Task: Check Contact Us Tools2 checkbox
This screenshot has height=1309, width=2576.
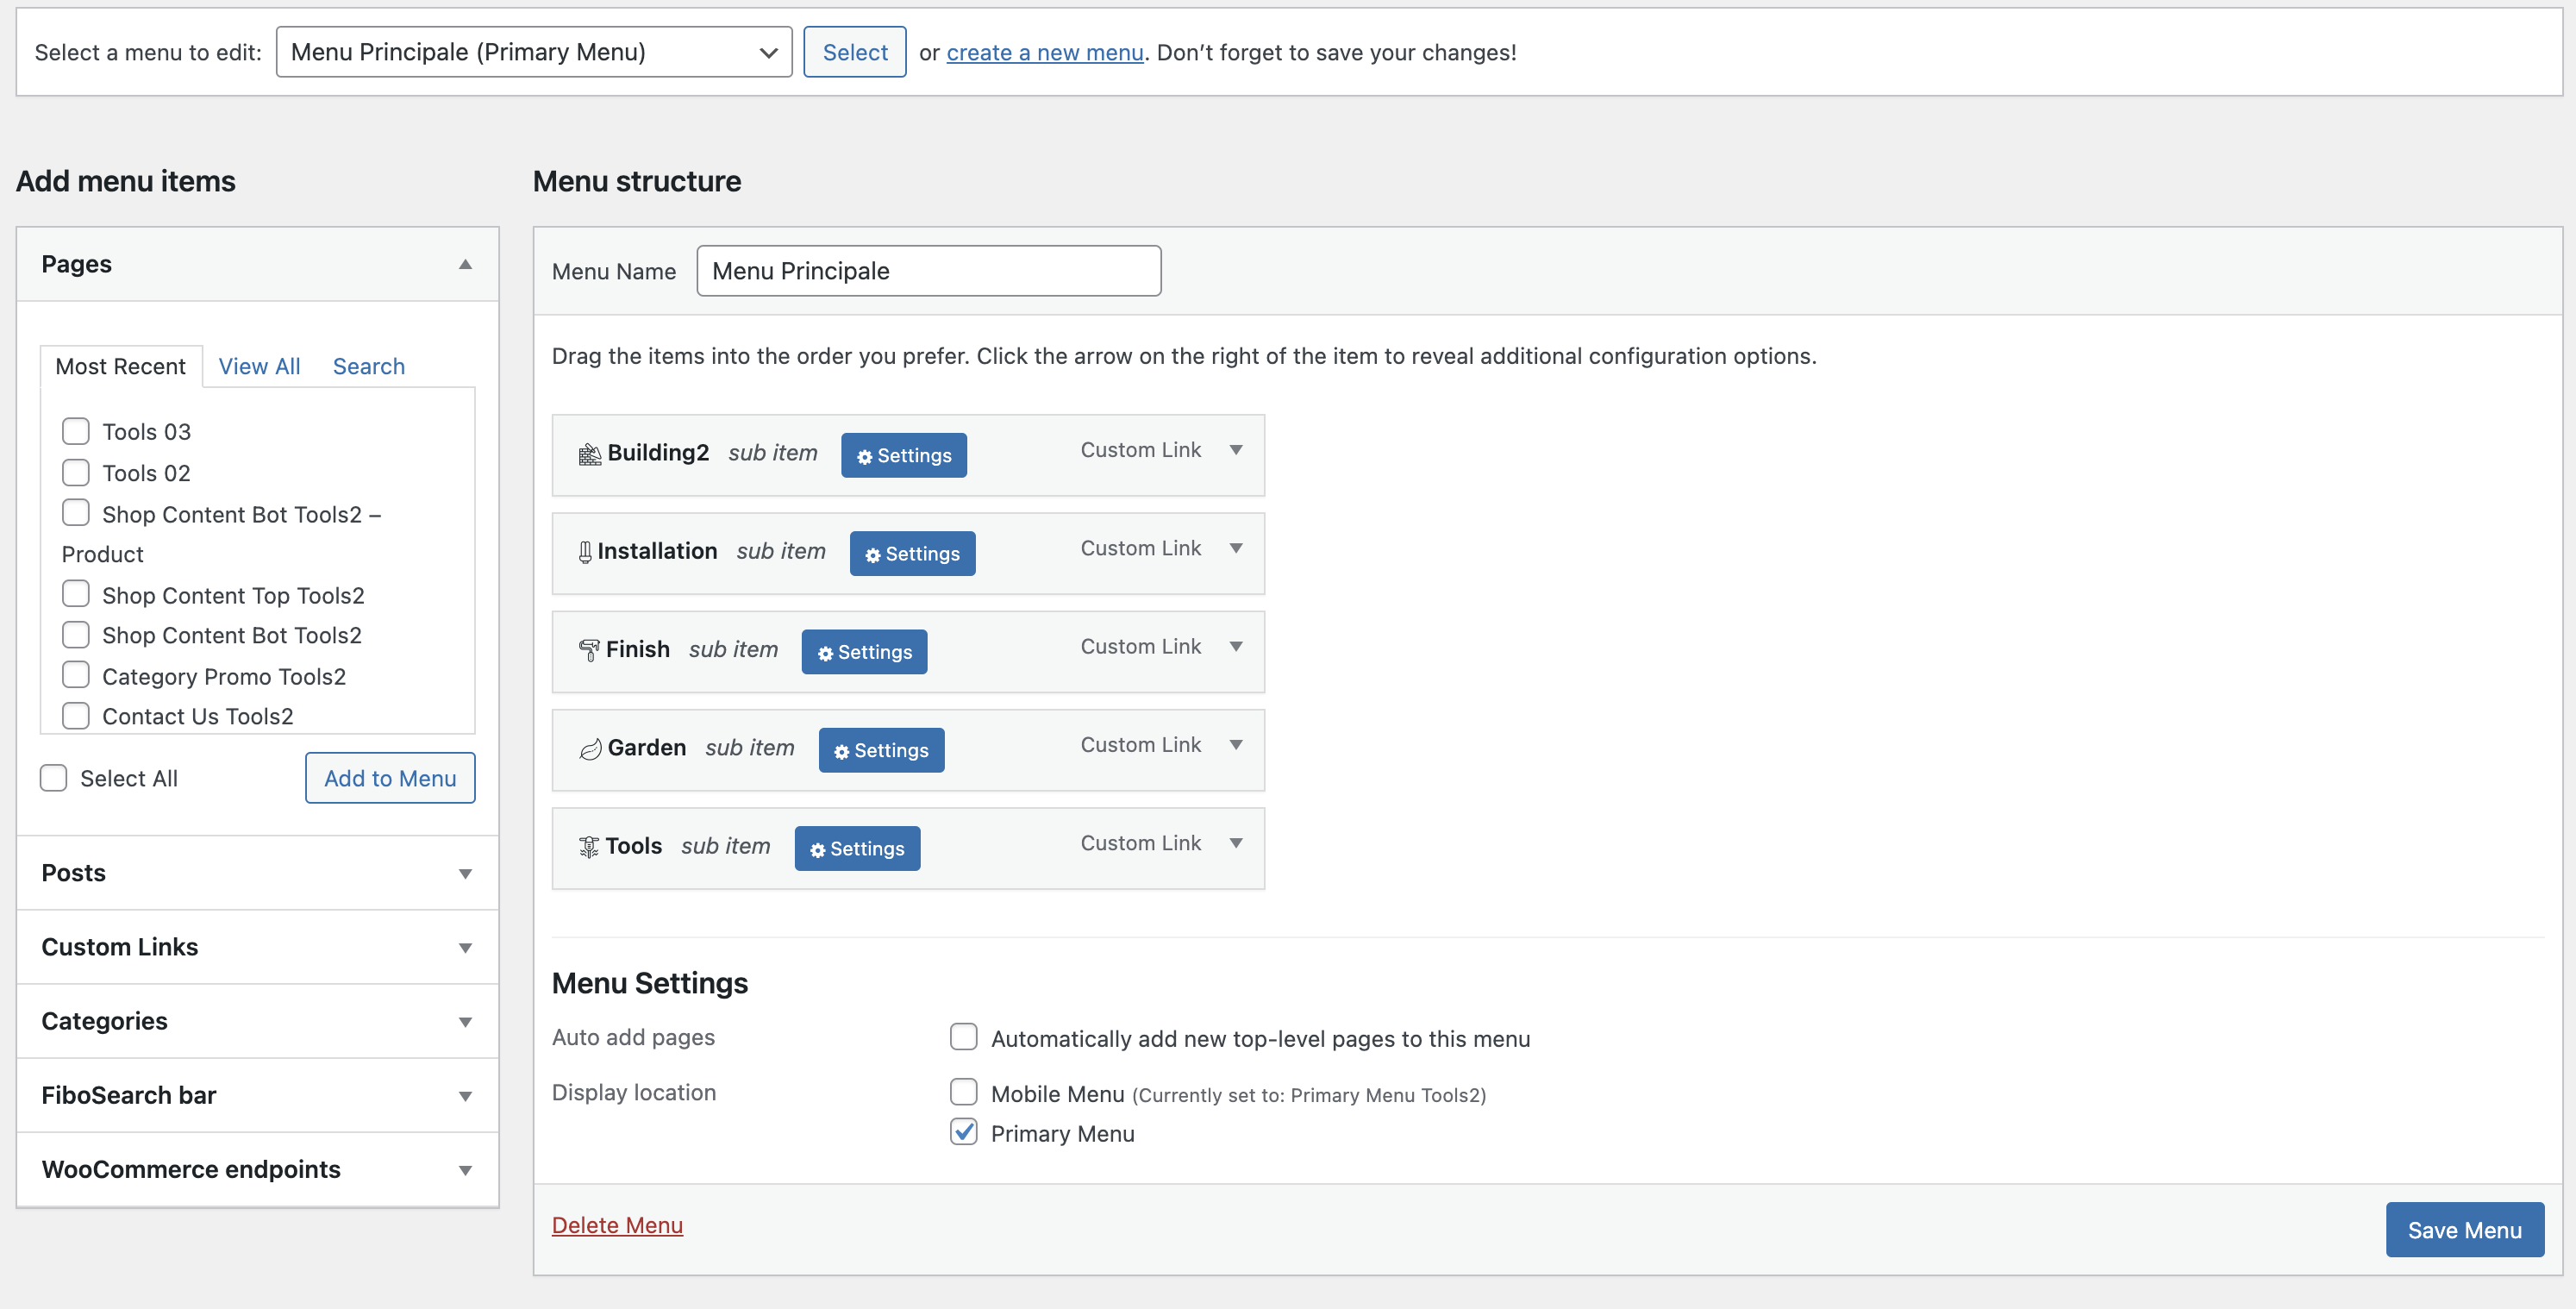Action: pyautogui.click(x=76, y=716)
